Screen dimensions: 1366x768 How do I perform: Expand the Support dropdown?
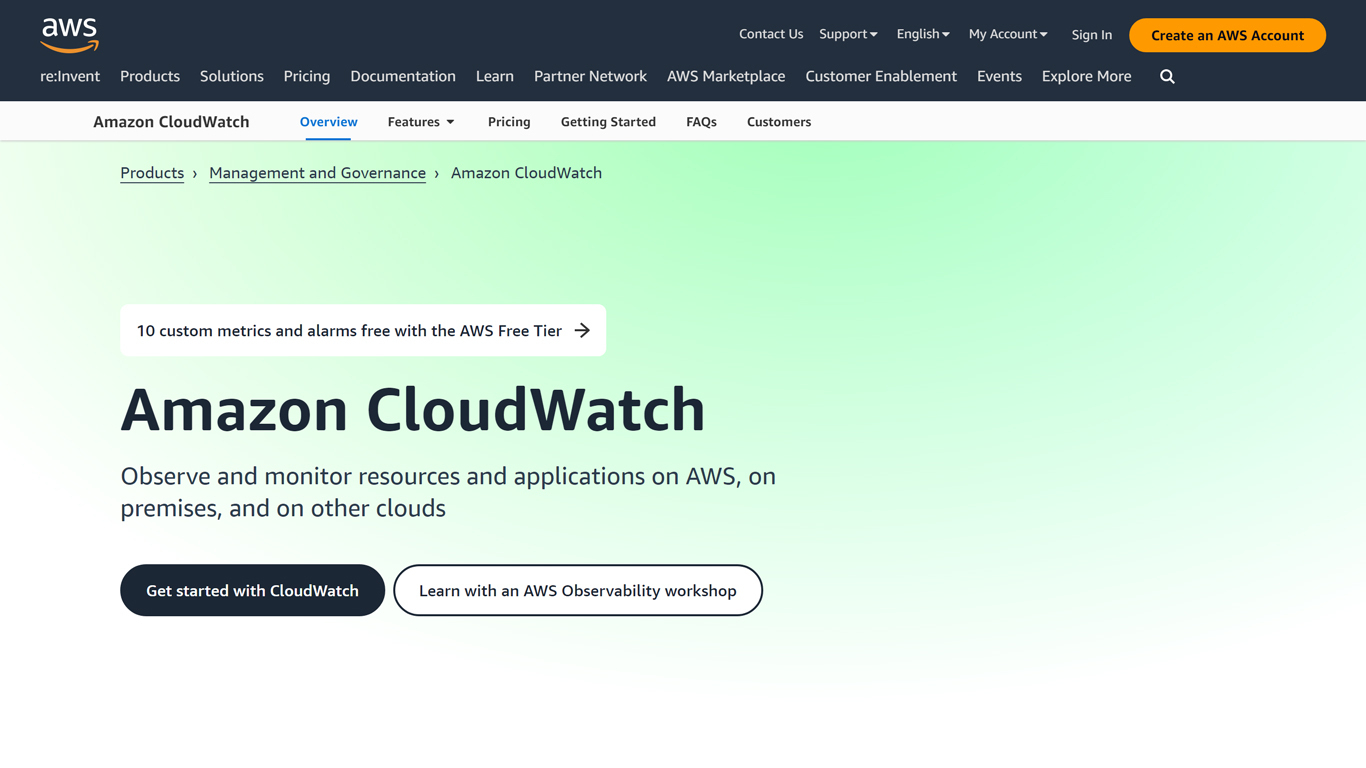coord(848,34)
